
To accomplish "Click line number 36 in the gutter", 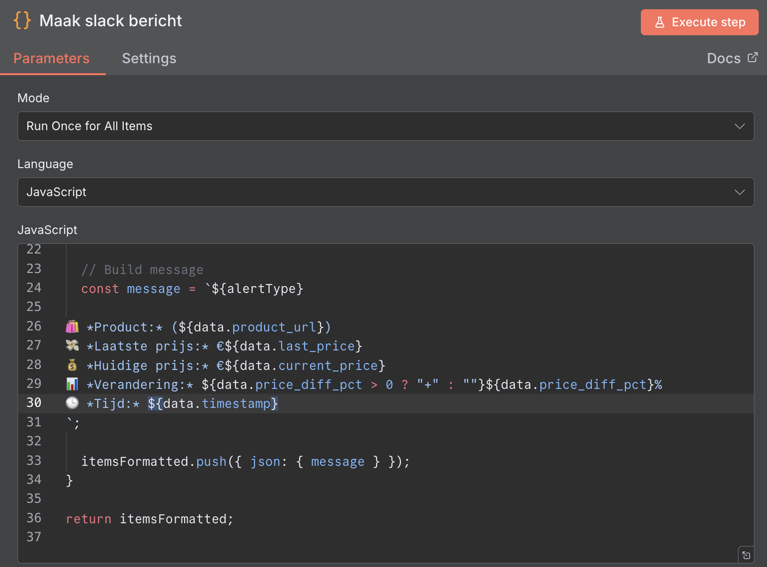I will tap(34, 518).
